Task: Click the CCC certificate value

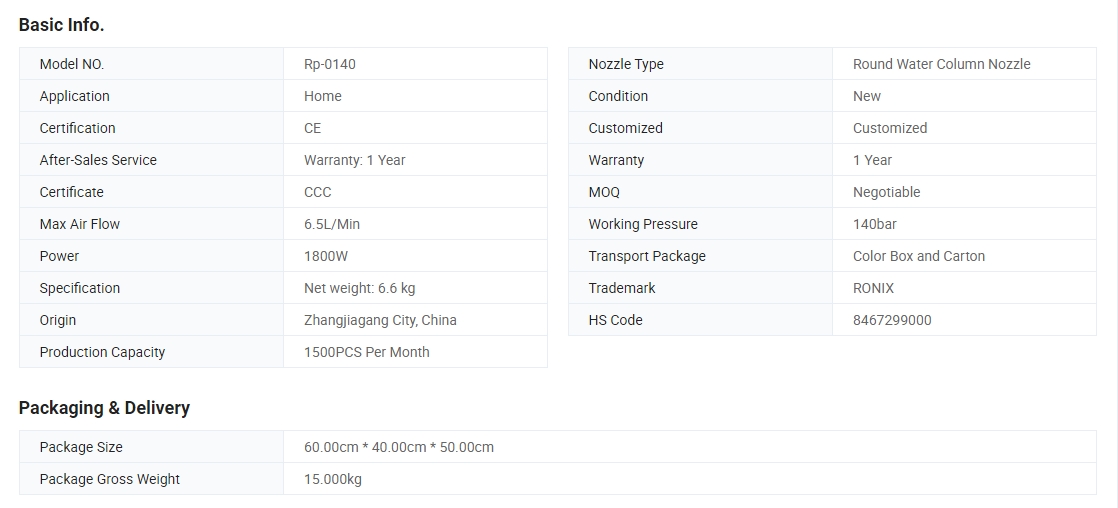Action: point(317,192)
